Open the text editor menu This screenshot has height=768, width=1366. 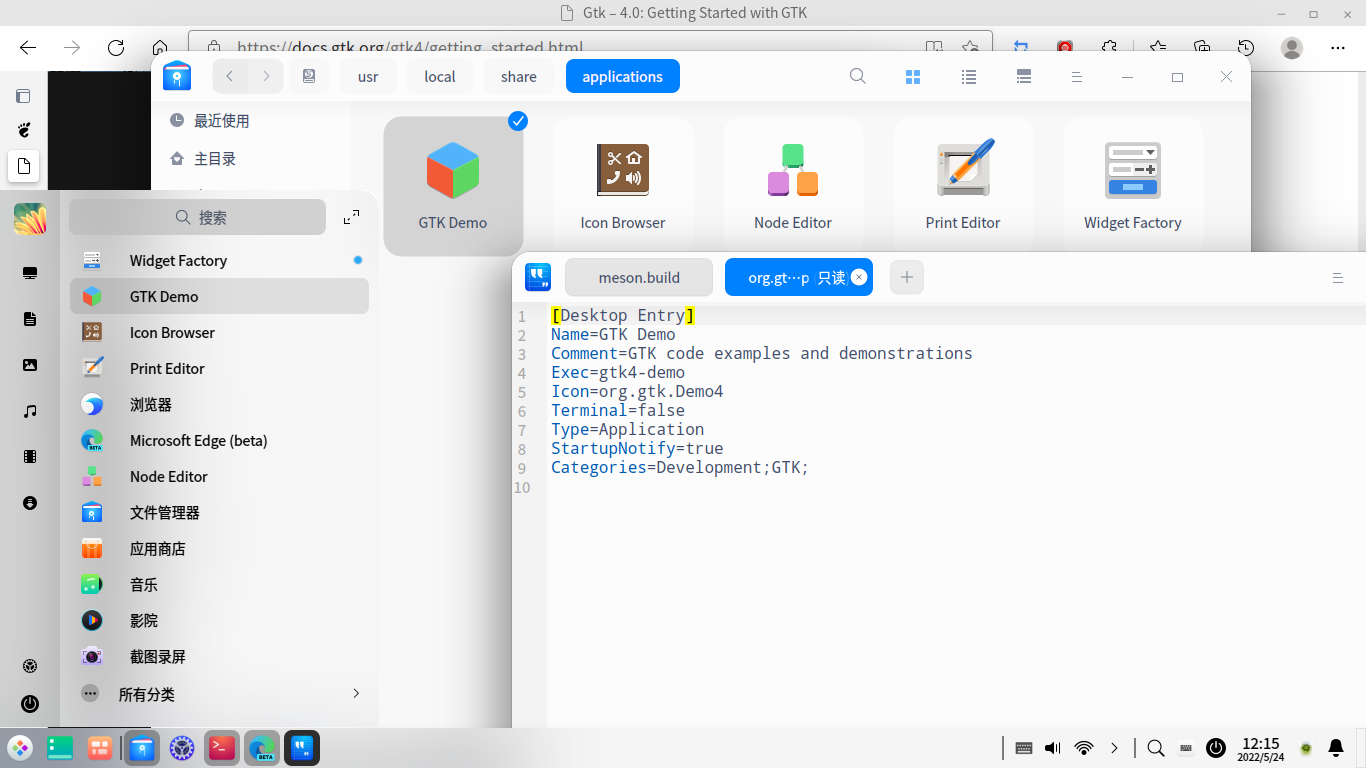click(x=1338, y=277)
